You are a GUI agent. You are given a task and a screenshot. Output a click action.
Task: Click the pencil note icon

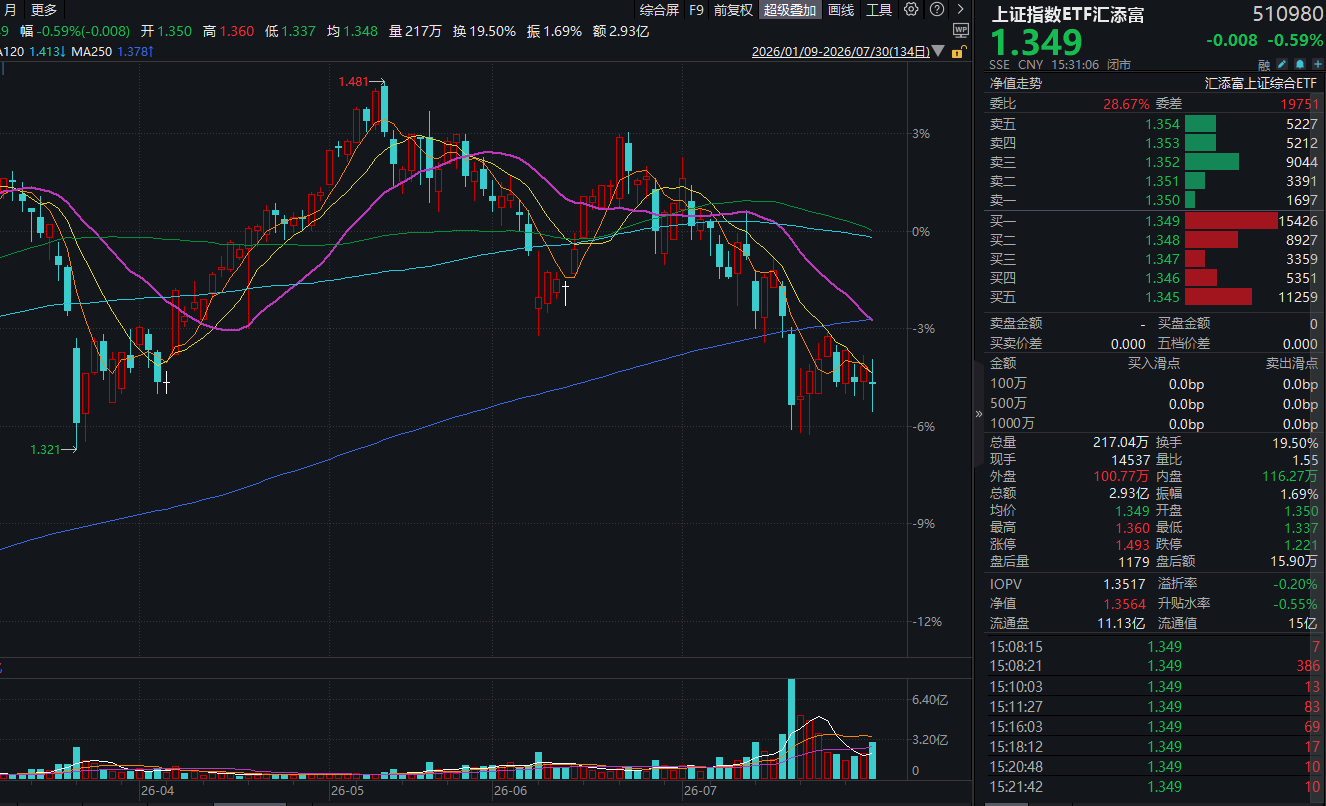(x=1282, y=64)
